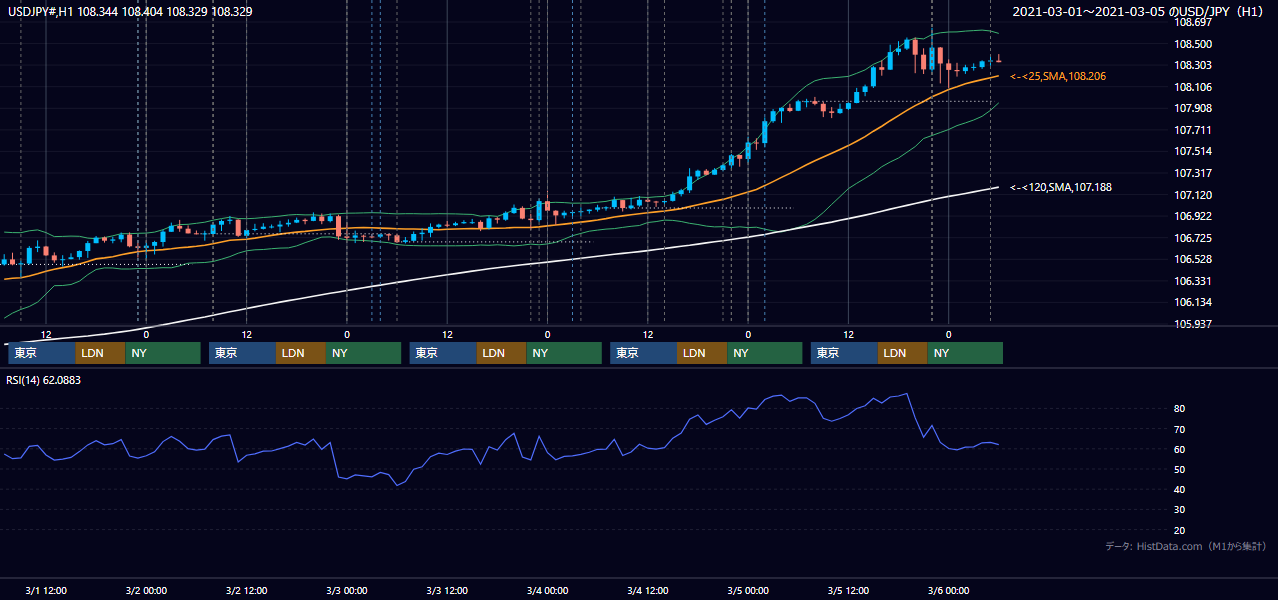Viewport: 1278px width, 600px height.
Task: Click the RSI 50 level label
Action: 1180,469
